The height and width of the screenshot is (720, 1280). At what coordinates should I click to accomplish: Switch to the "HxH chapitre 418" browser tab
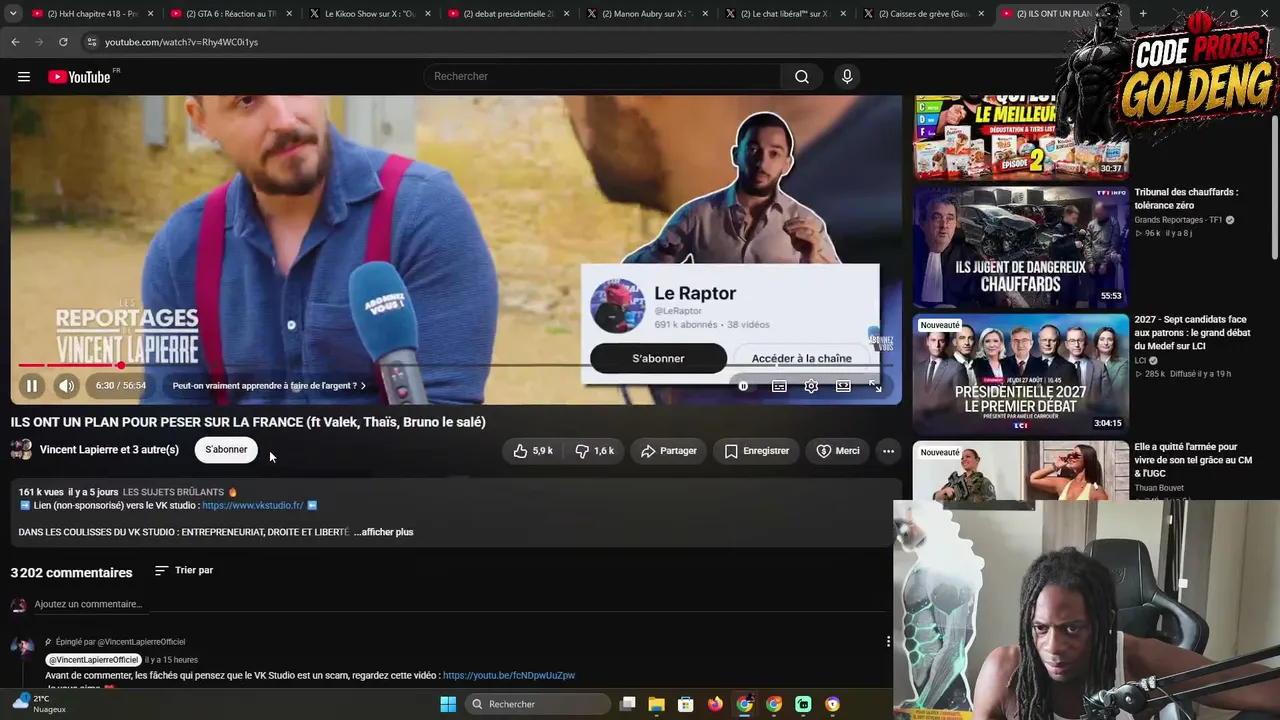tap(92, 14)
